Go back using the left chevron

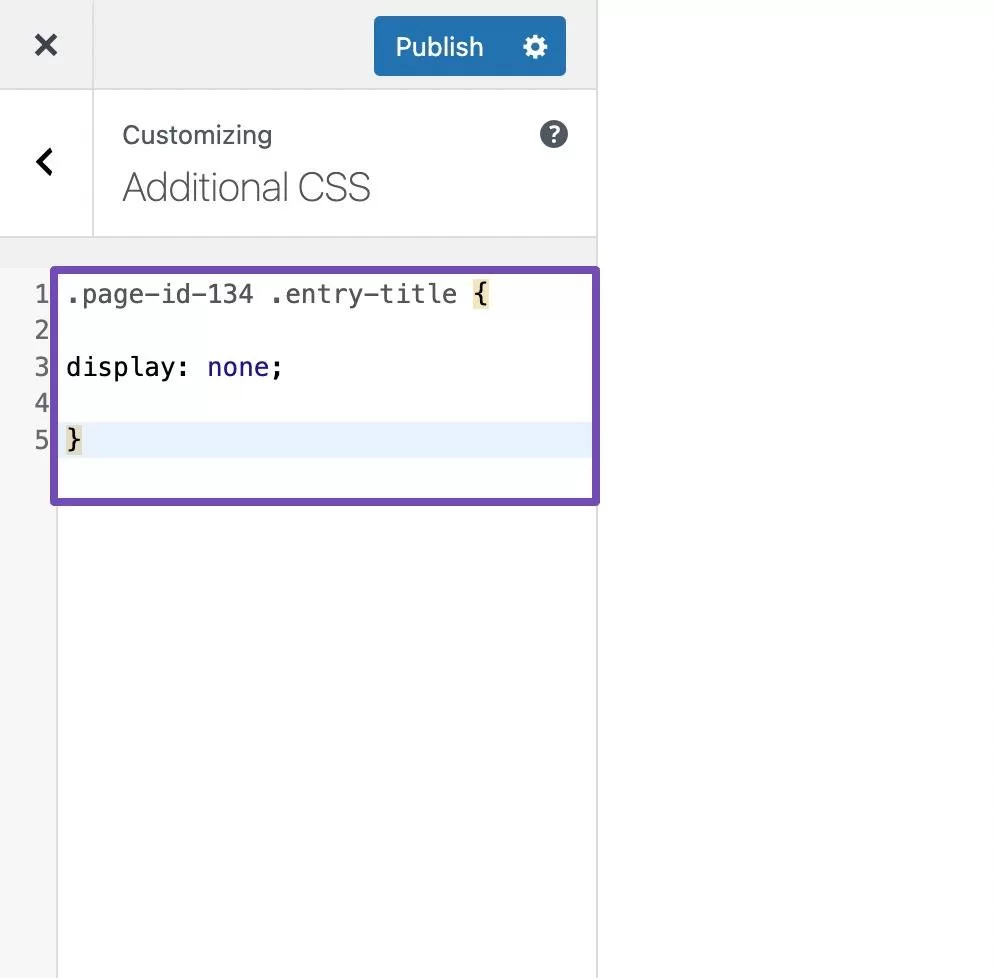tap(45, 162)
